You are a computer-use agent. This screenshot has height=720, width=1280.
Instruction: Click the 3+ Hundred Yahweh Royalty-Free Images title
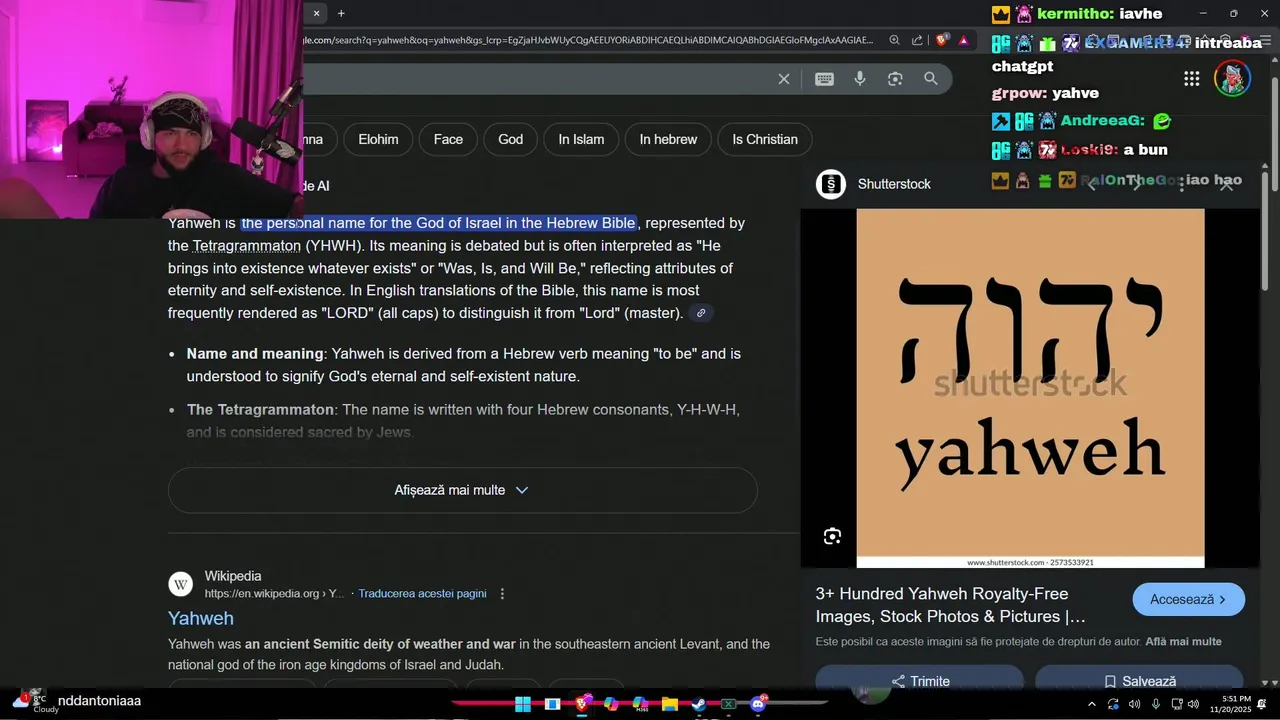pos(950,605)
